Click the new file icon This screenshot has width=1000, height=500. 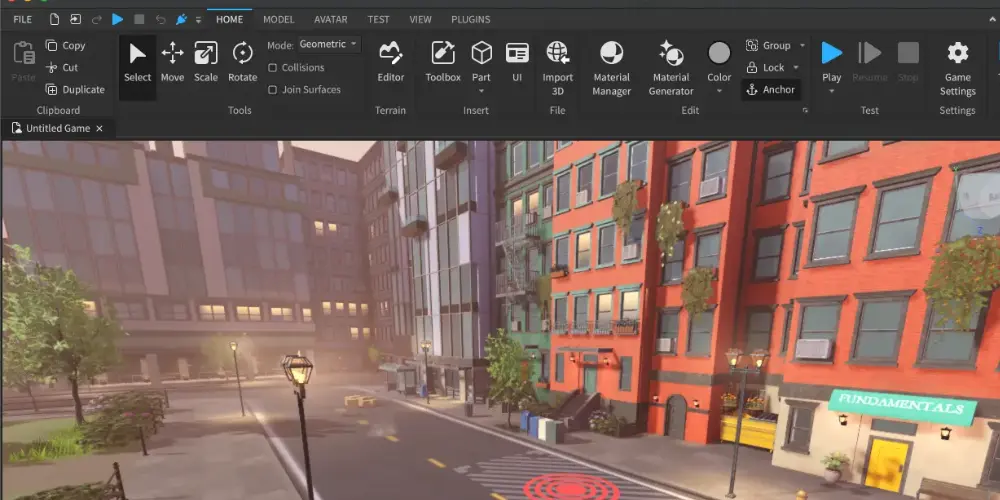point(54,19)
